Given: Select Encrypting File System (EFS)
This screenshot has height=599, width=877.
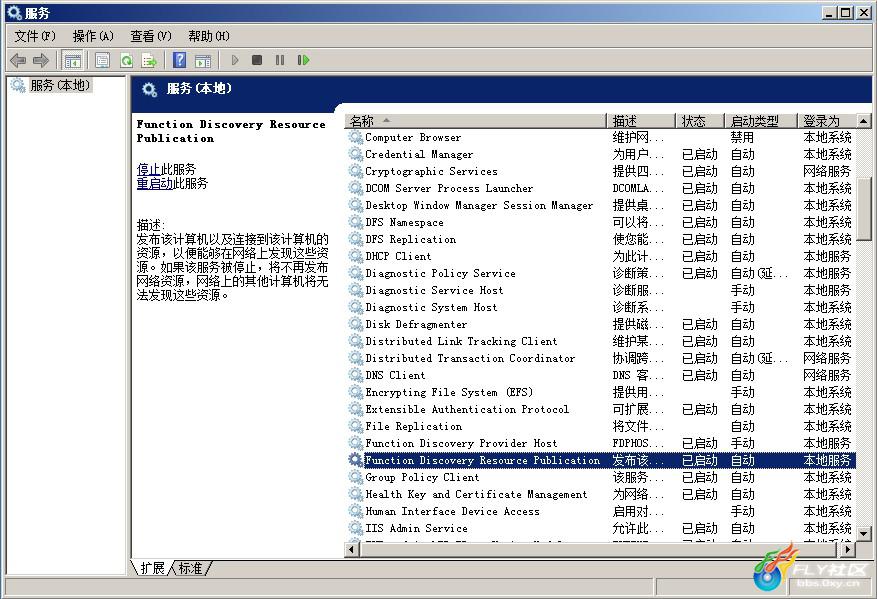Looking at the screenshot, I should coord(600,392).
